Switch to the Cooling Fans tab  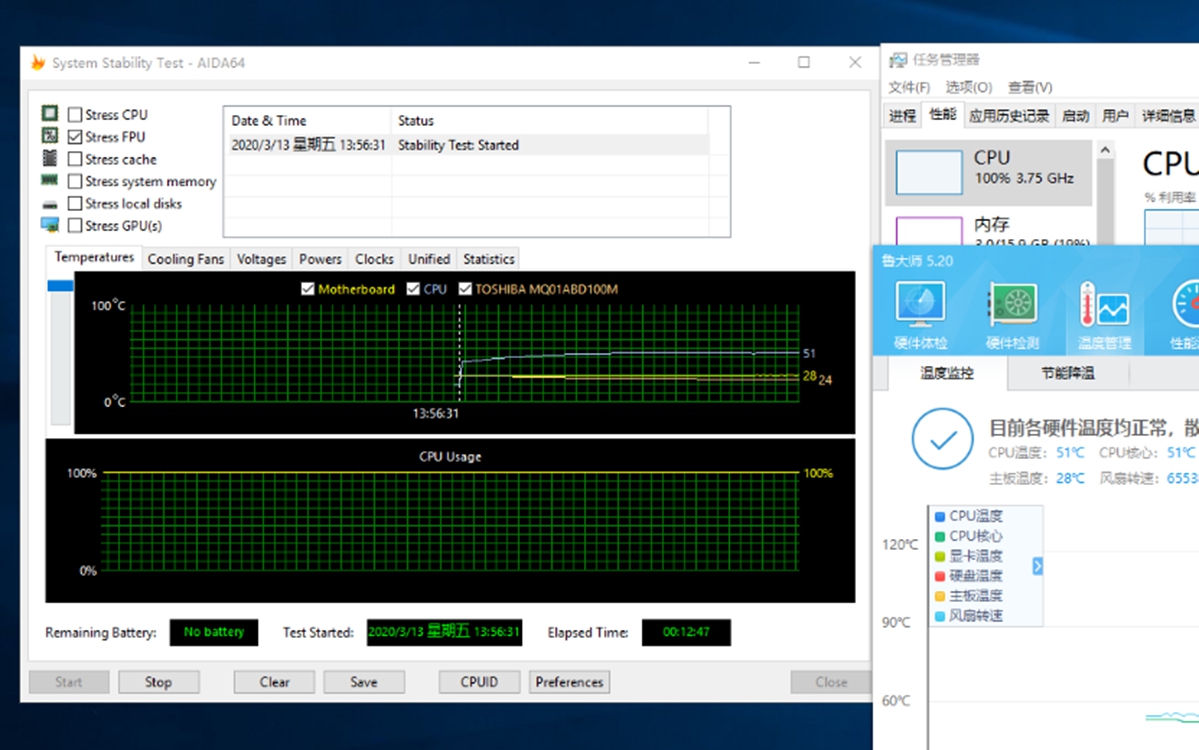coord(185,259)
